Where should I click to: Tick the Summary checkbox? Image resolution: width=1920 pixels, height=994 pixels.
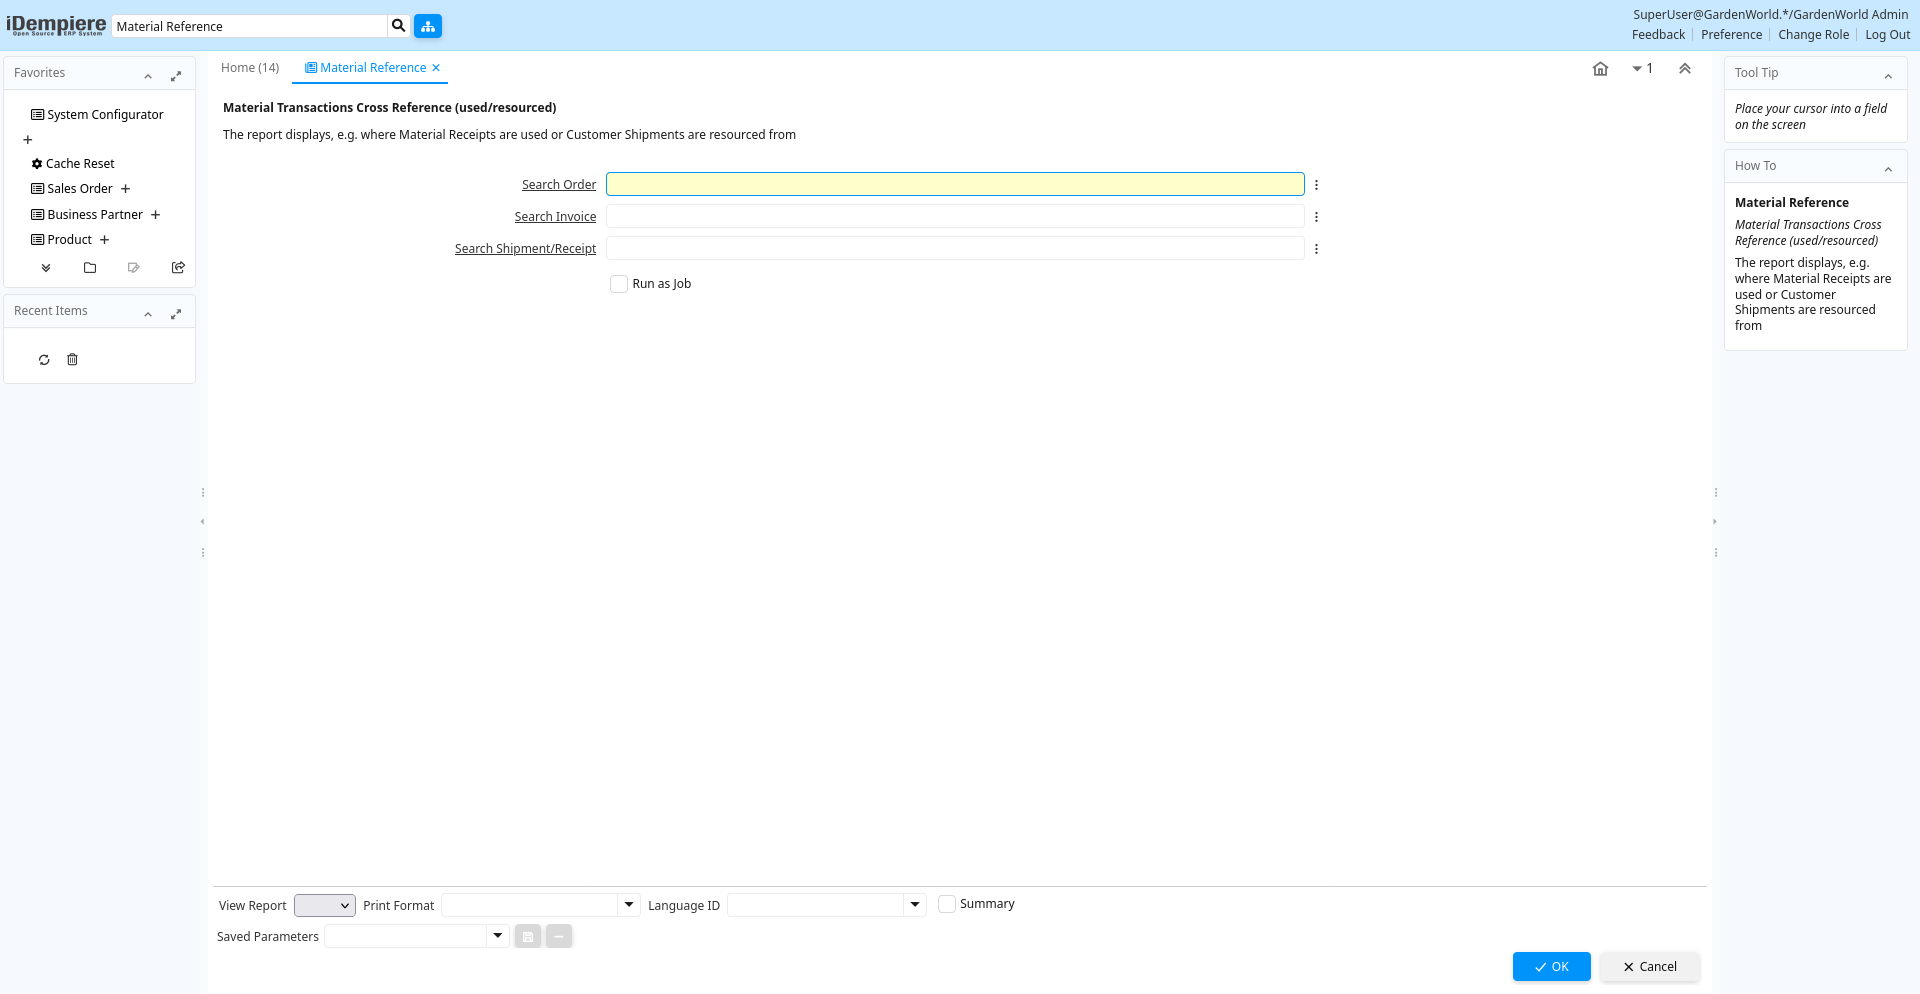click(947, 904)
